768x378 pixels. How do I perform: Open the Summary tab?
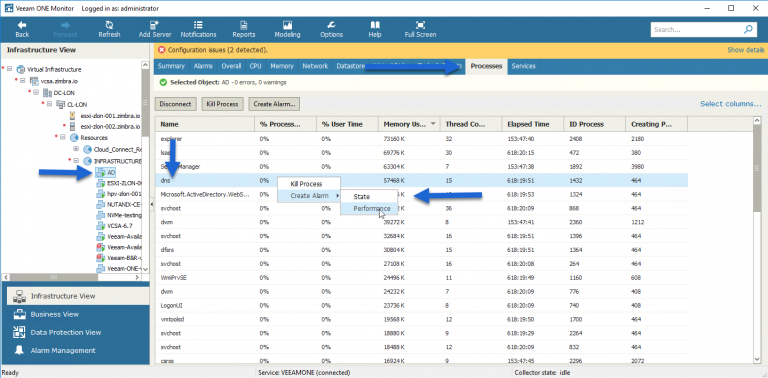[x=171, y=66]
